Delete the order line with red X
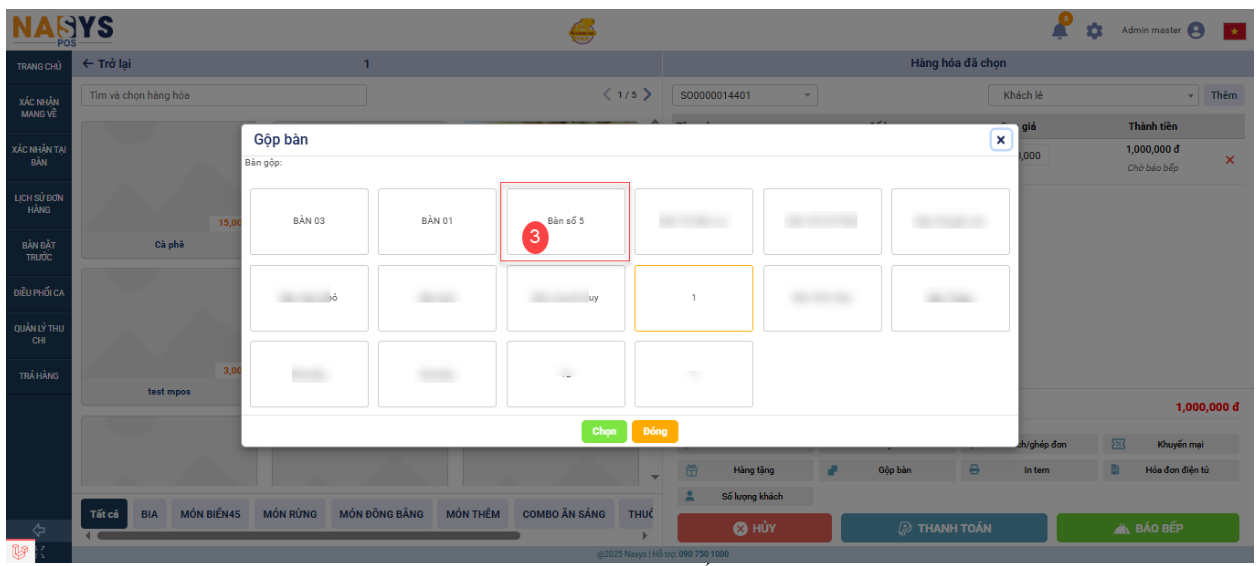 coord(1230,160)
